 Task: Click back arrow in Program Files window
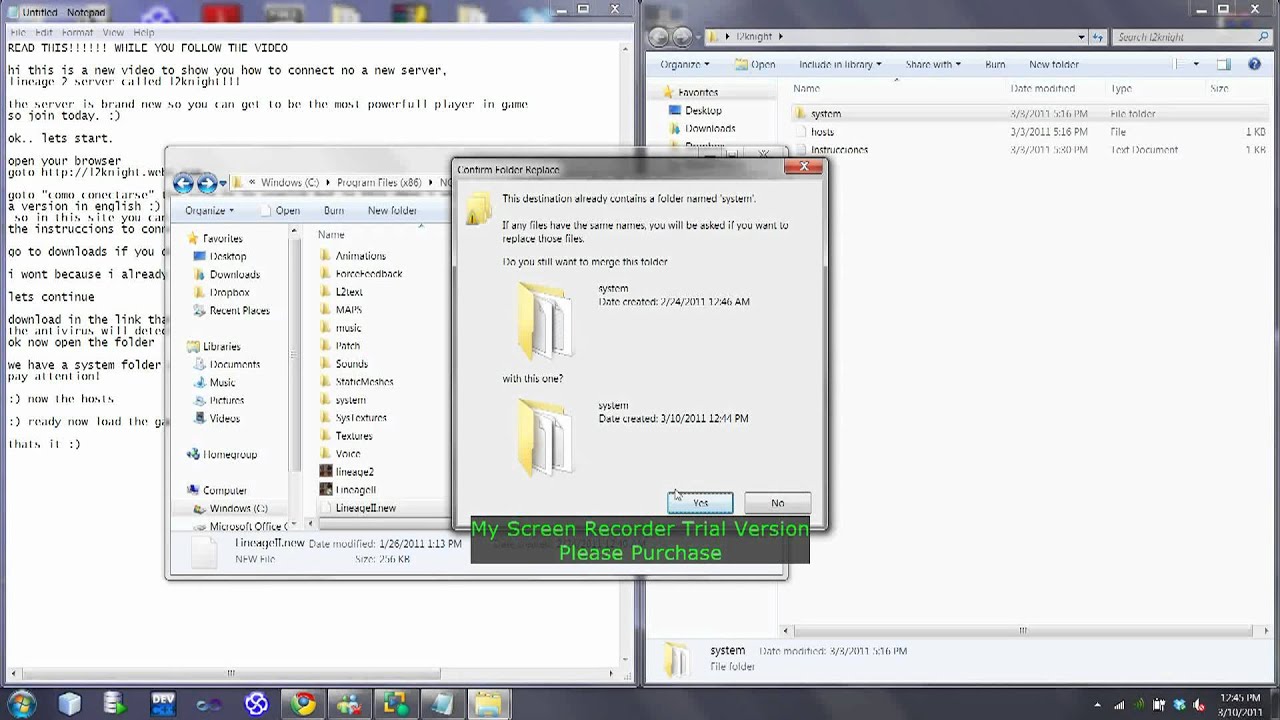click(183, 183)
